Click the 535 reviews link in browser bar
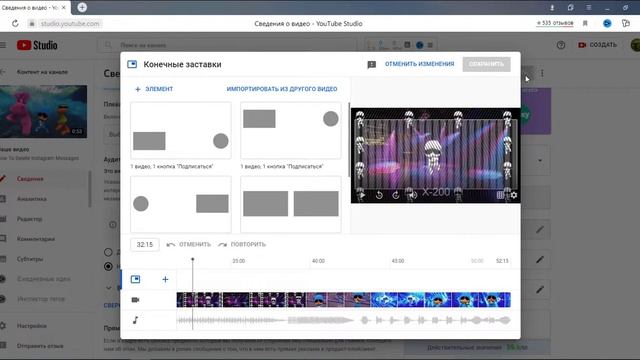Image resolution: width=640 pixels, height=360 pixels. pos(555,23)
